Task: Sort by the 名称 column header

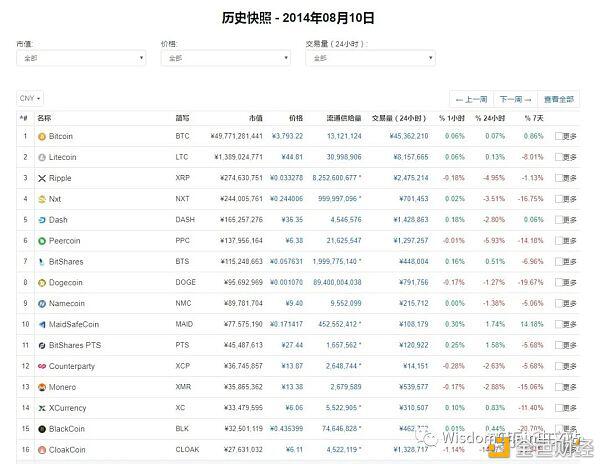Action: [x=44, y=118]
